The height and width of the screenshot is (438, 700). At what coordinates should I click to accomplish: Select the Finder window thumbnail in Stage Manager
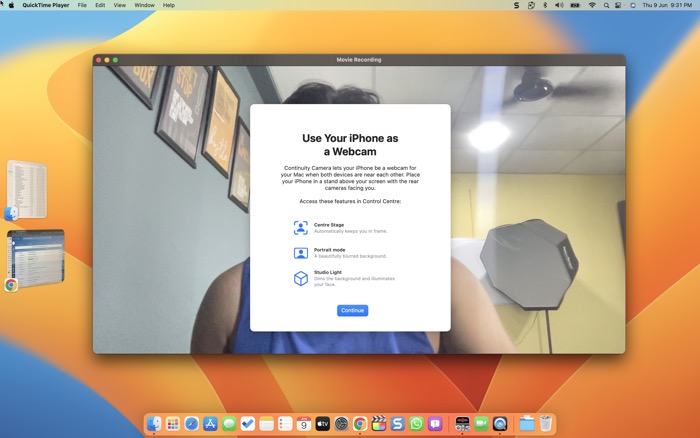tap(27, 190)
